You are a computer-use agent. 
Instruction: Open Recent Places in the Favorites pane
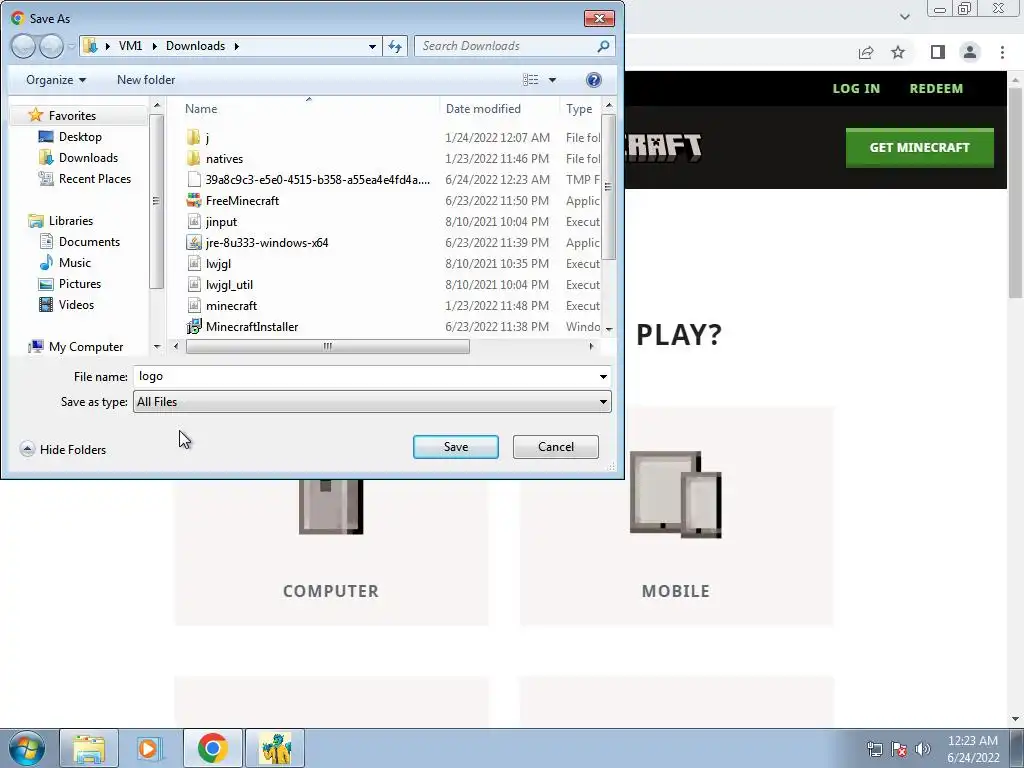coord(94,178)
